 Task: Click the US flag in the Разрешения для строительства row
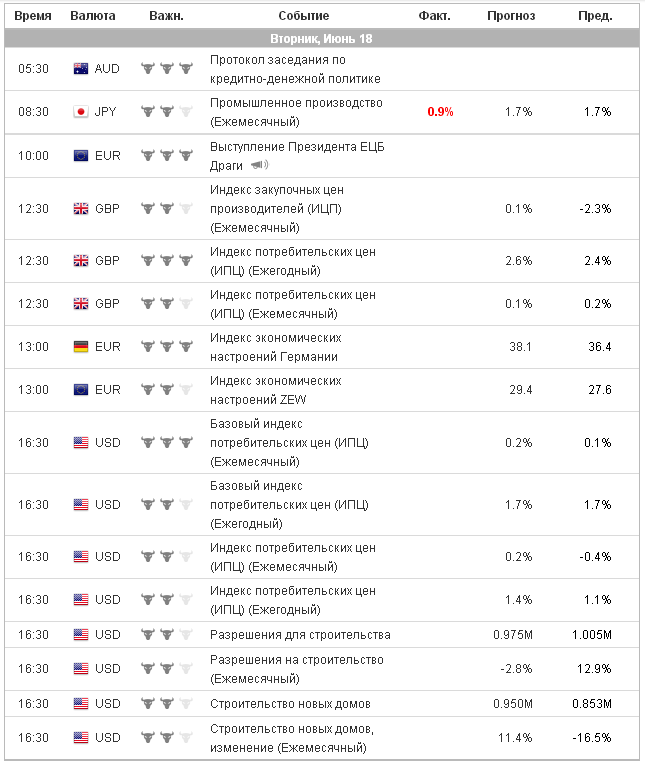[x=82, y=634]
